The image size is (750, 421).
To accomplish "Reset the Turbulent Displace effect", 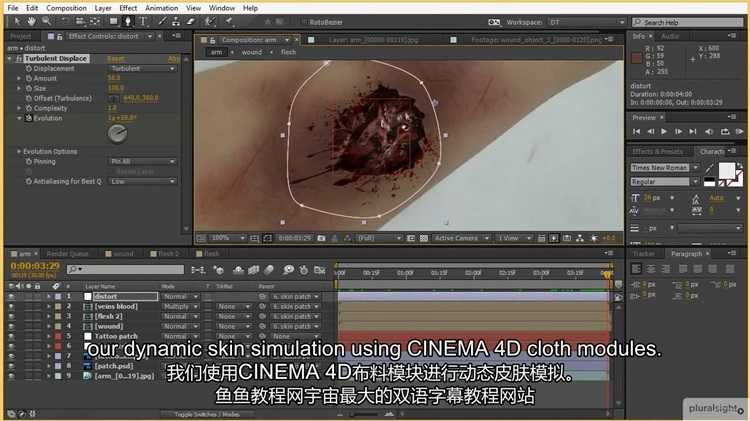I will click(116, 58).
